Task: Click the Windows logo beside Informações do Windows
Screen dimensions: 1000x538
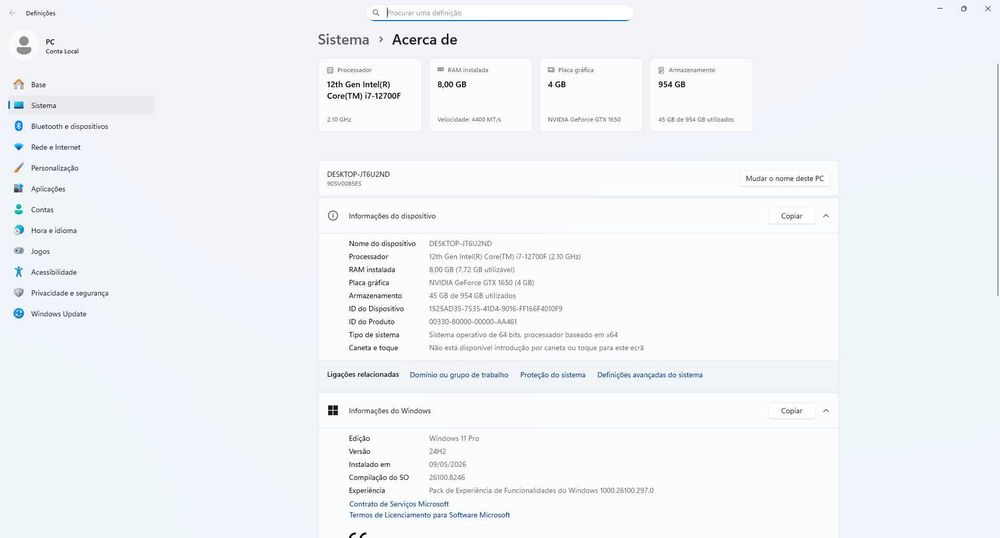Action: click(333, 411)
